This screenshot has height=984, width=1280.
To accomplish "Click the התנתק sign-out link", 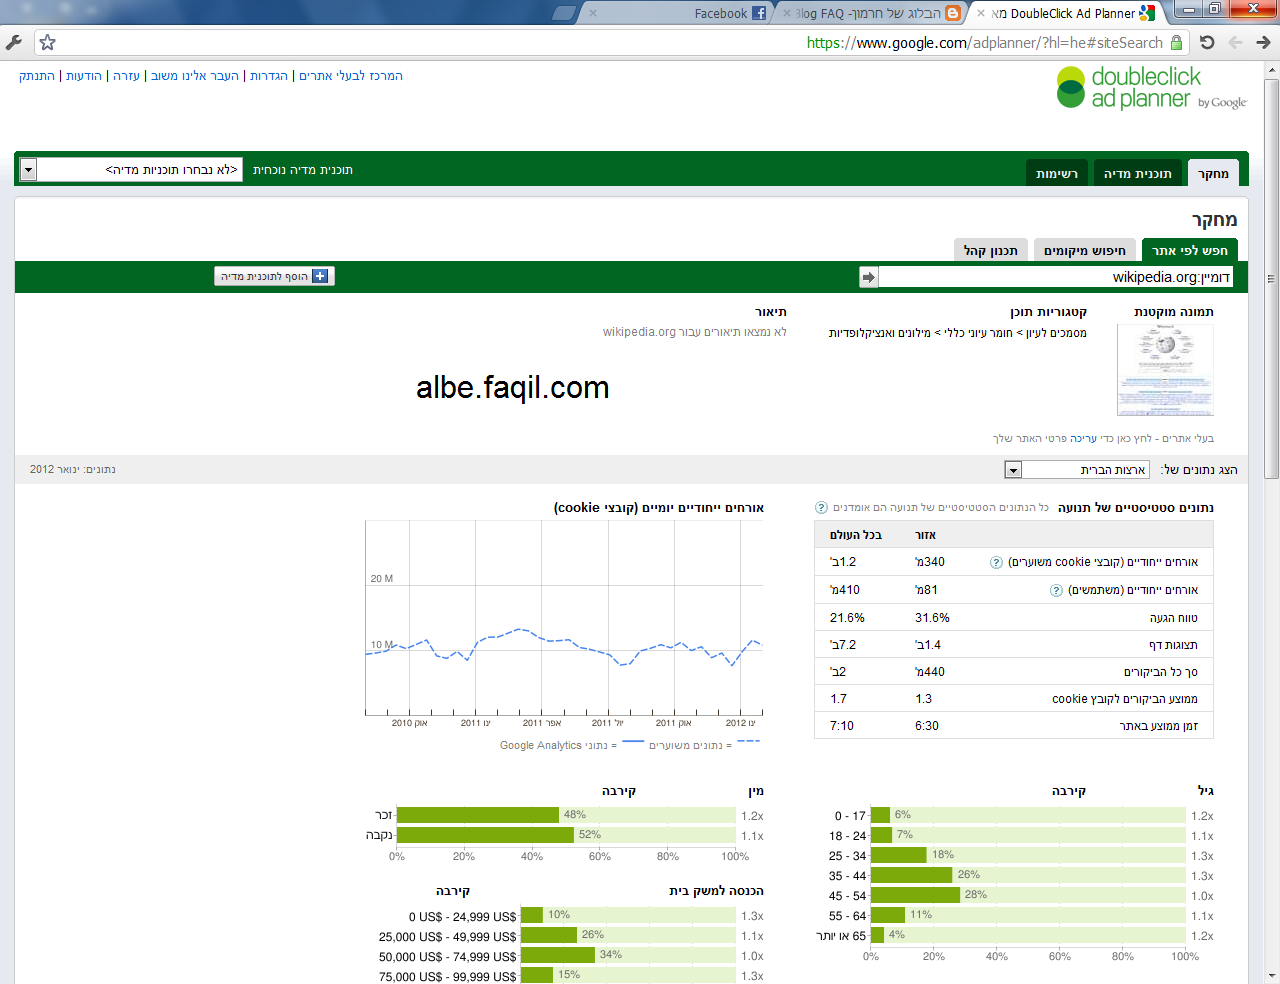I will (37, 76).
